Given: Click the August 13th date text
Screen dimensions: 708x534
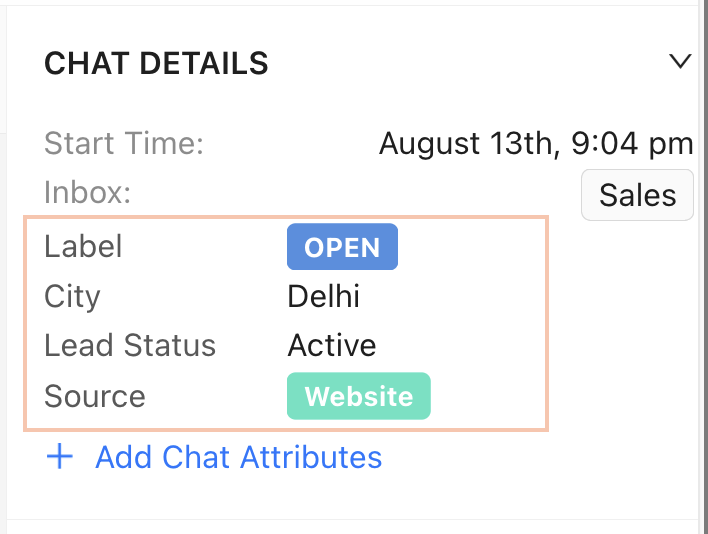Looking at the screenshot, I should (466, 144).
